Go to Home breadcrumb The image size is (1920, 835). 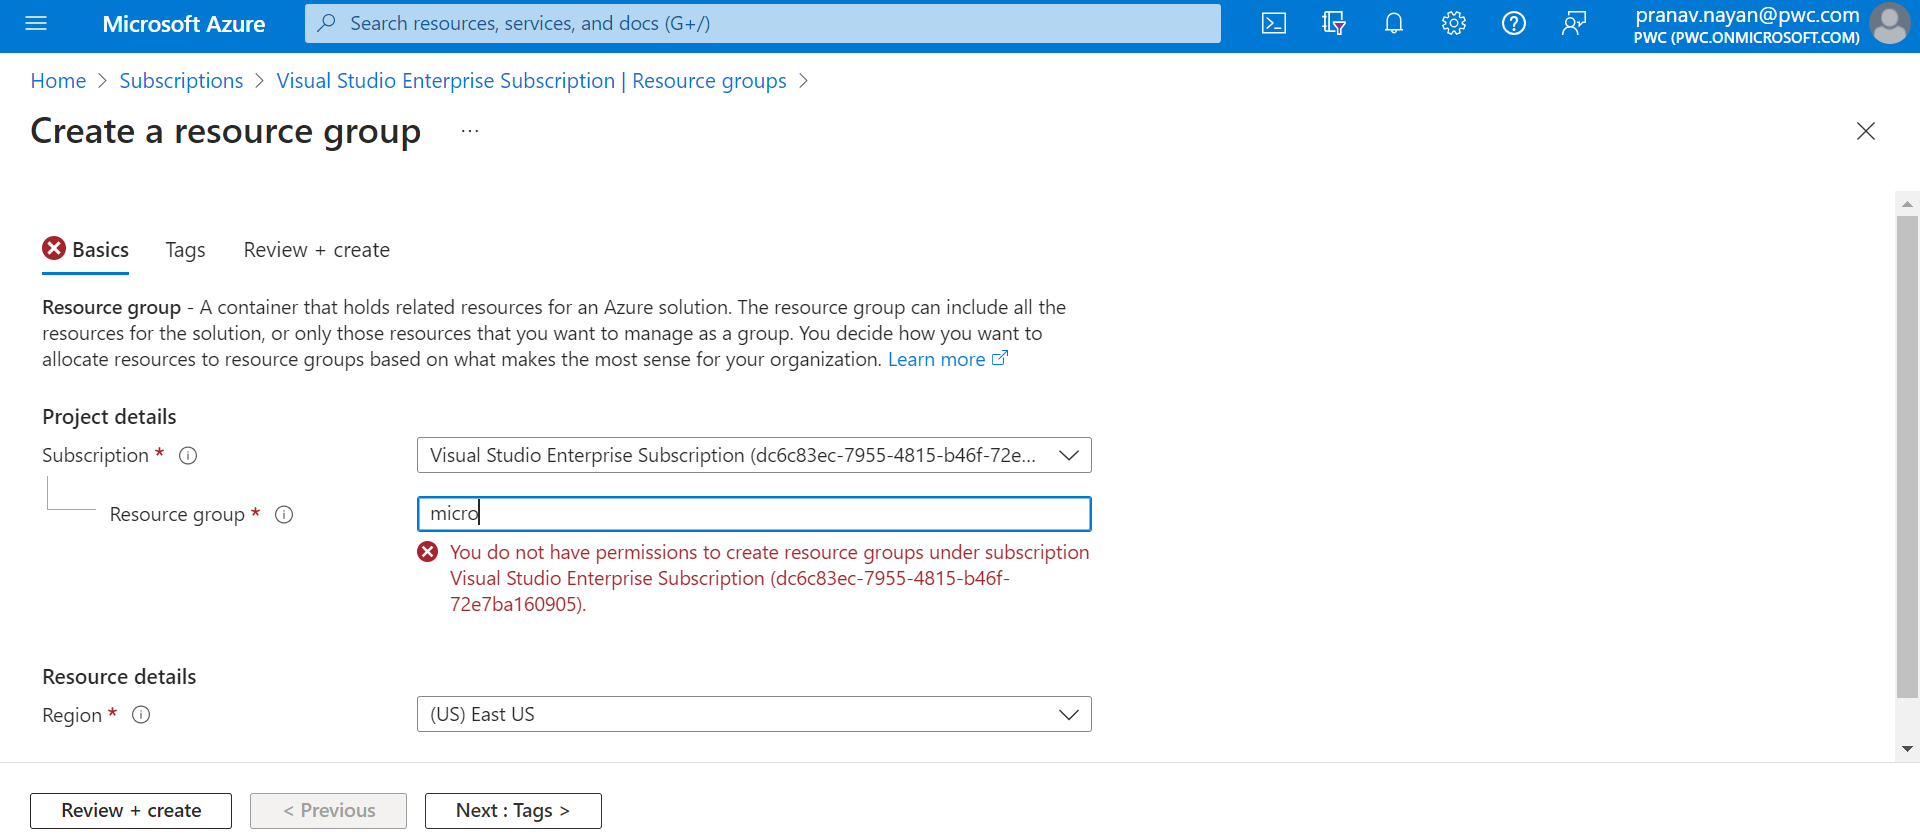[x=58, y=81]
